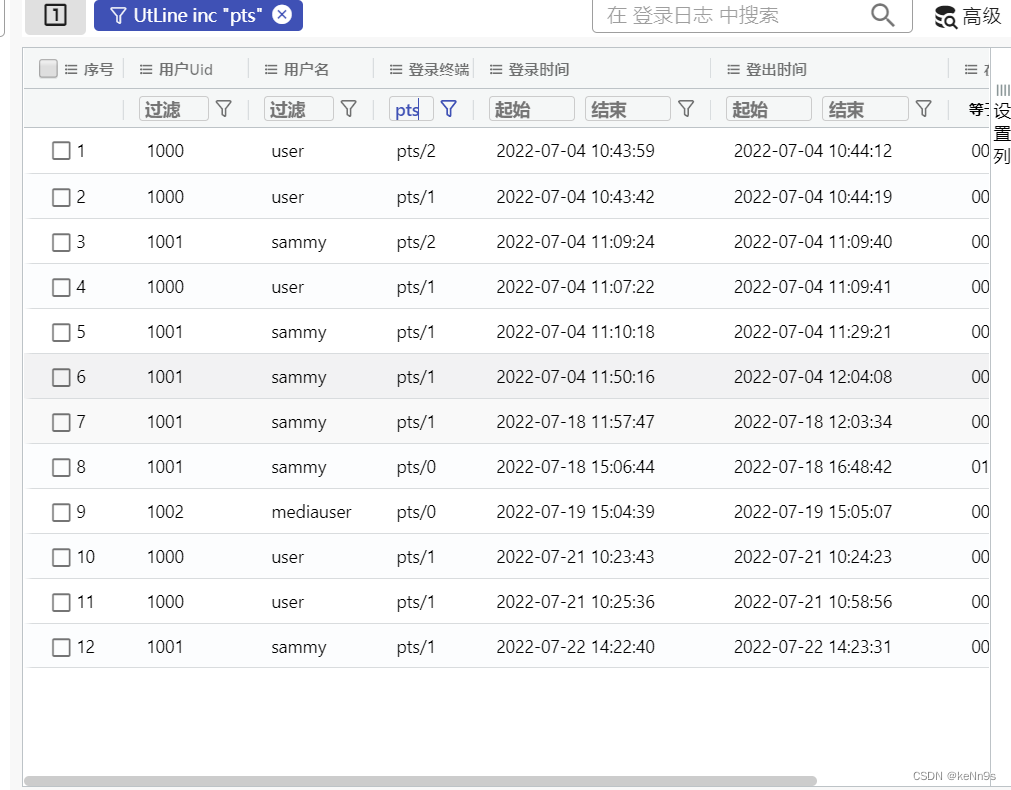Click the page layout icon showing number 1
This screenshot has width=1011, height=790.
[x=55, y=15]
